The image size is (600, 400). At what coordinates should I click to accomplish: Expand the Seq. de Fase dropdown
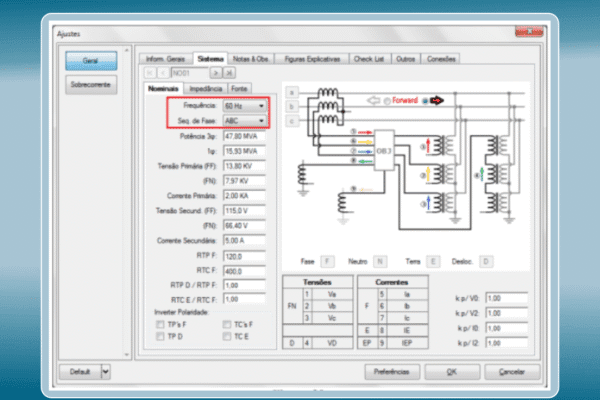point(261,120)
